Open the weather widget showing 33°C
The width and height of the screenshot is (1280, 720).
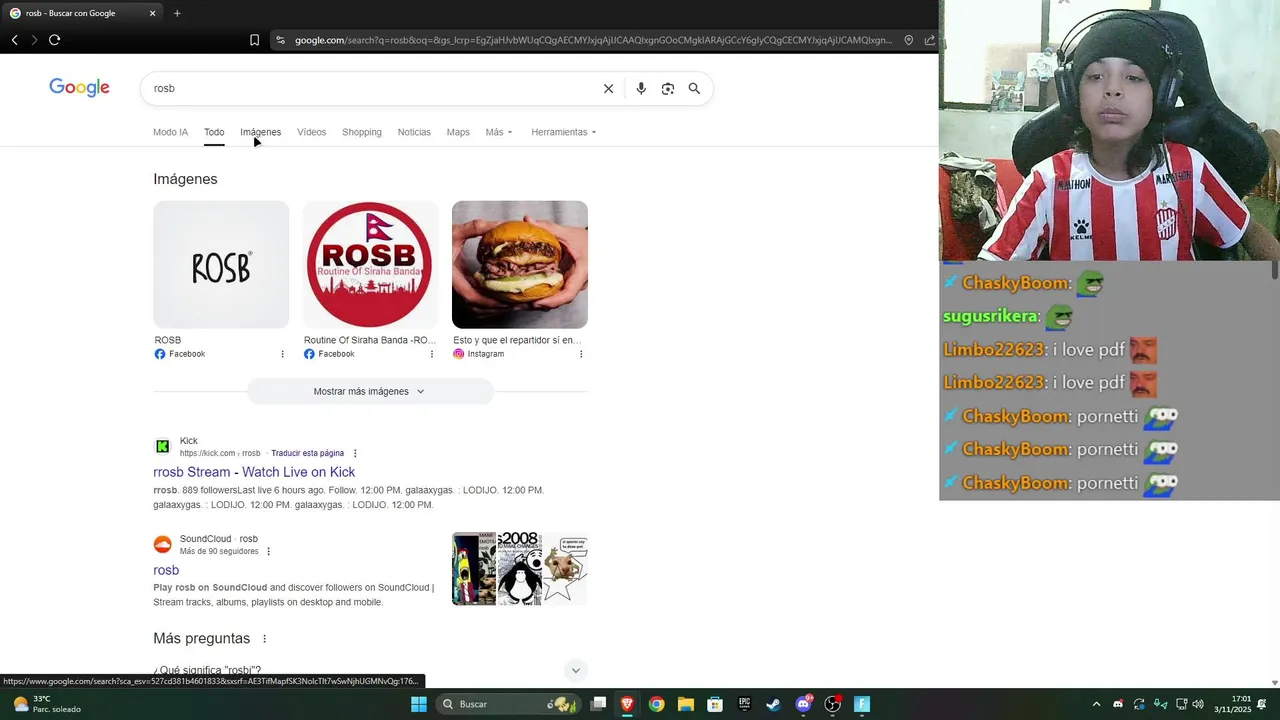[46, 704]
